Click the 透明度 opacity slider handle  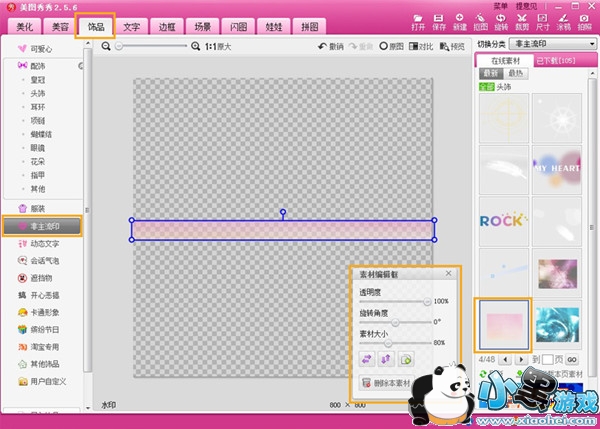428,301
